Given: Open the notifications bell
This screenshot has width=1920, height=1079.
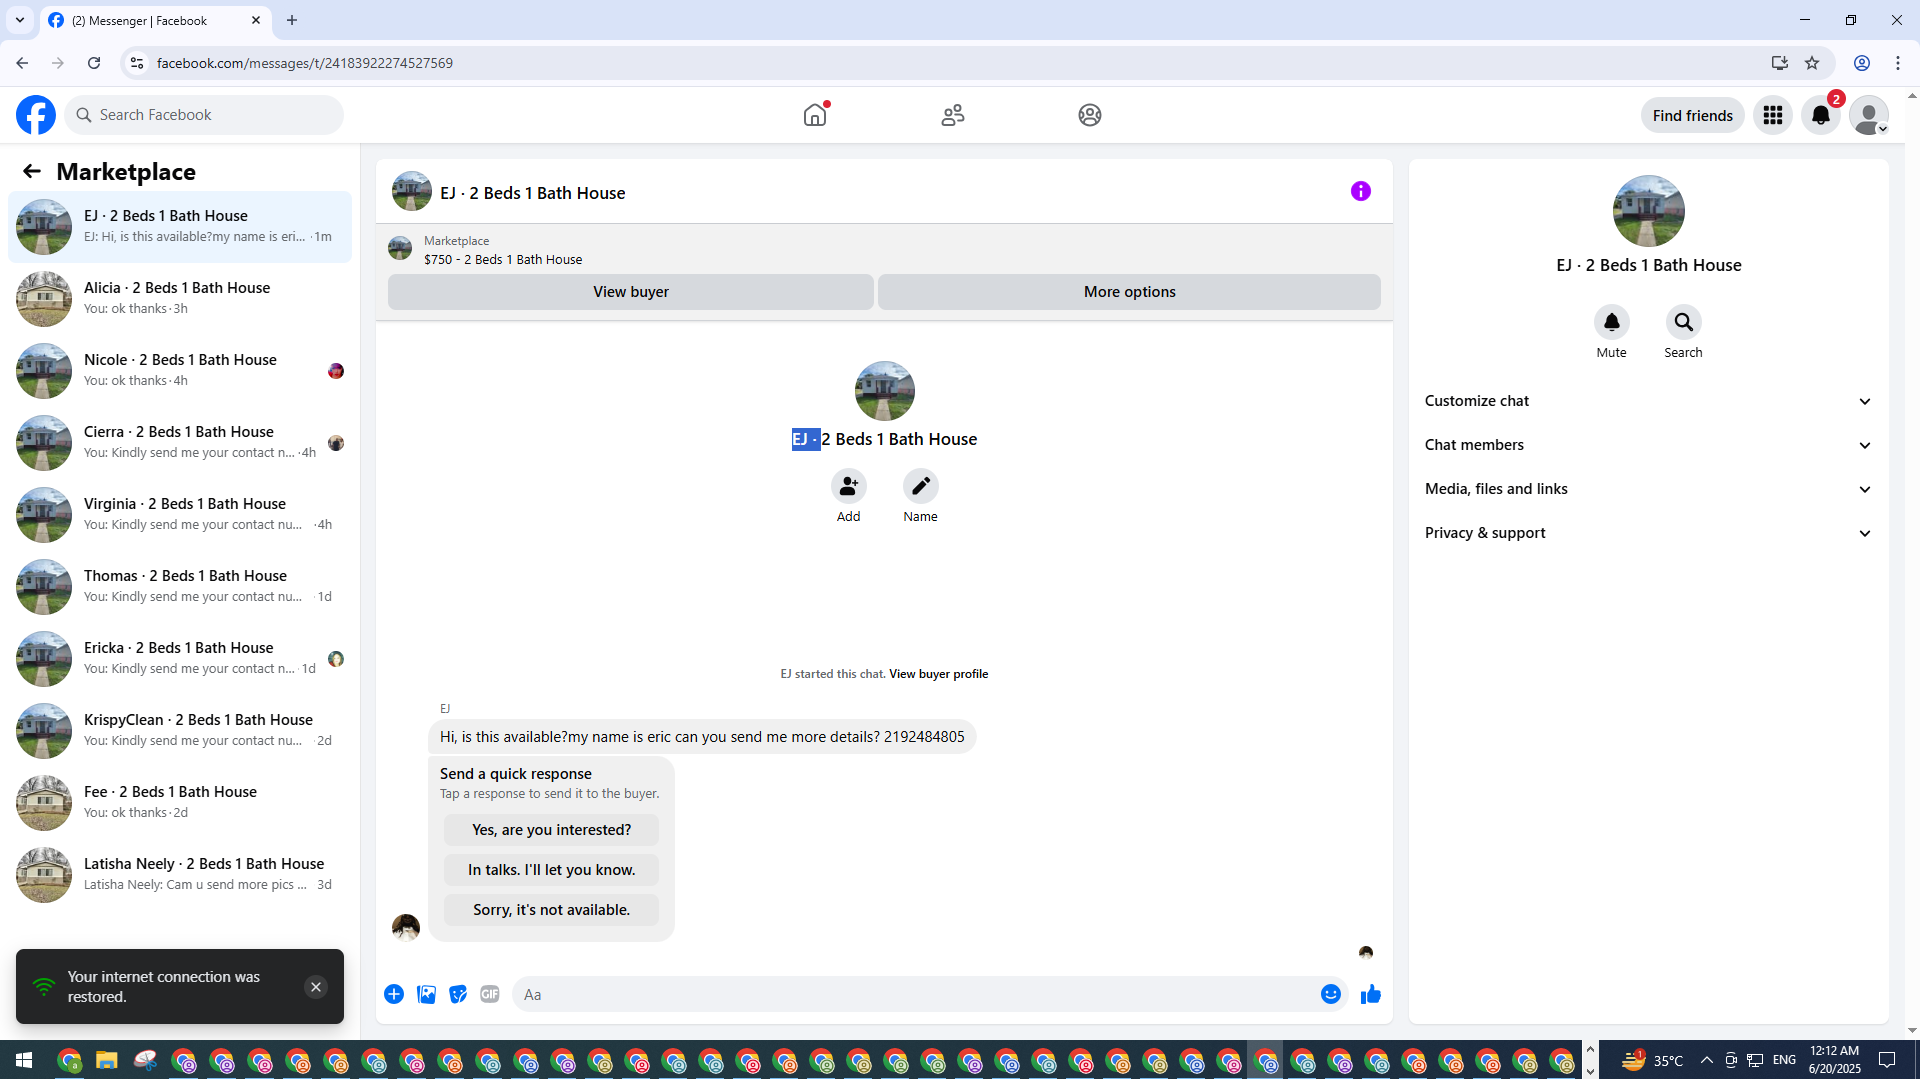Looking at the screenshot, I should tap(1821, 115).
